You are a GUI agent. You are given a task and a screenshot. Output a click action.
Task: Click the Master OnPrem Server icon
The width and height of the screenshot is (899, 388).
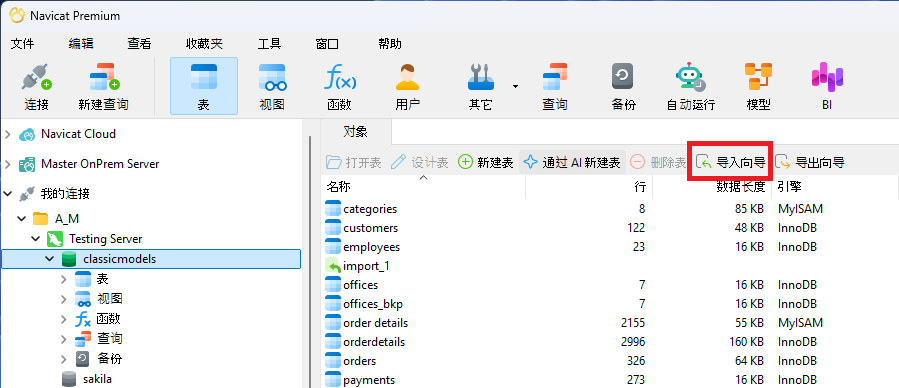tap(27, 164)
